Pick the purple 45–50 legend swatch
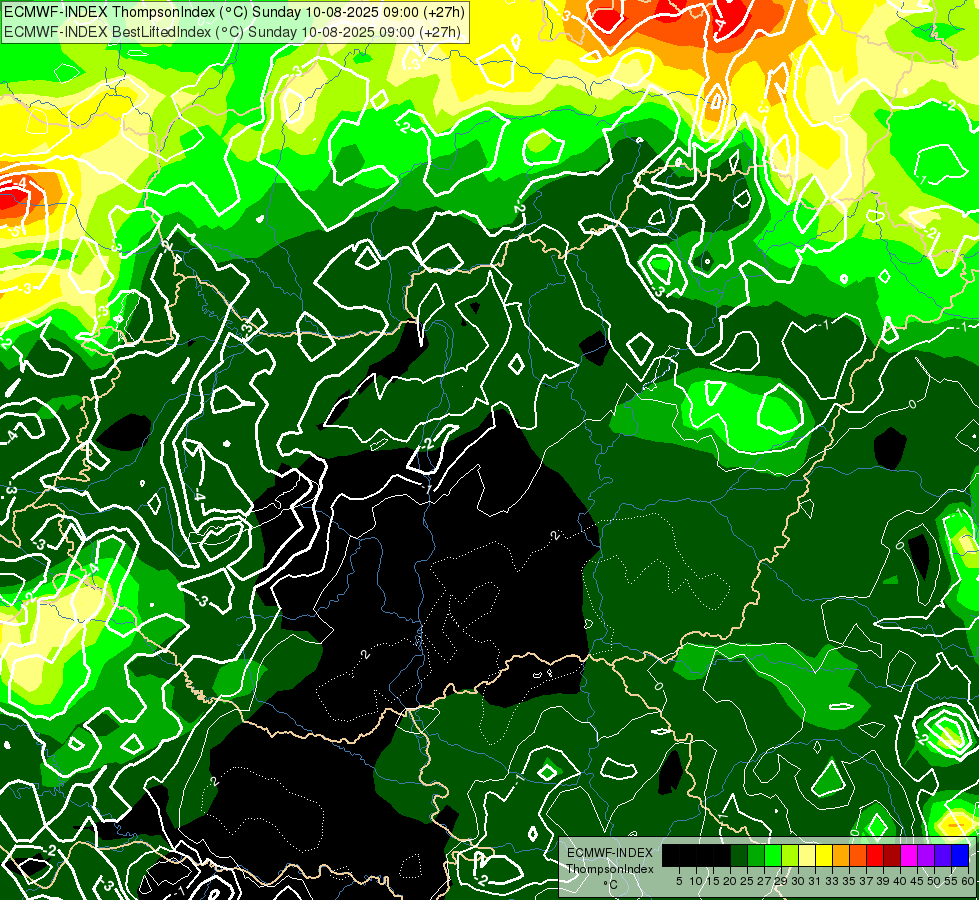 point(926,855)
